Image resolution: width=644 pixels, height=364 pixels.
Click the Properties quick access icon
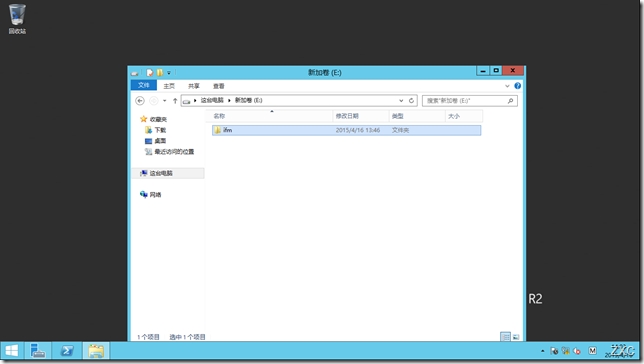click(x=150, y=73)
